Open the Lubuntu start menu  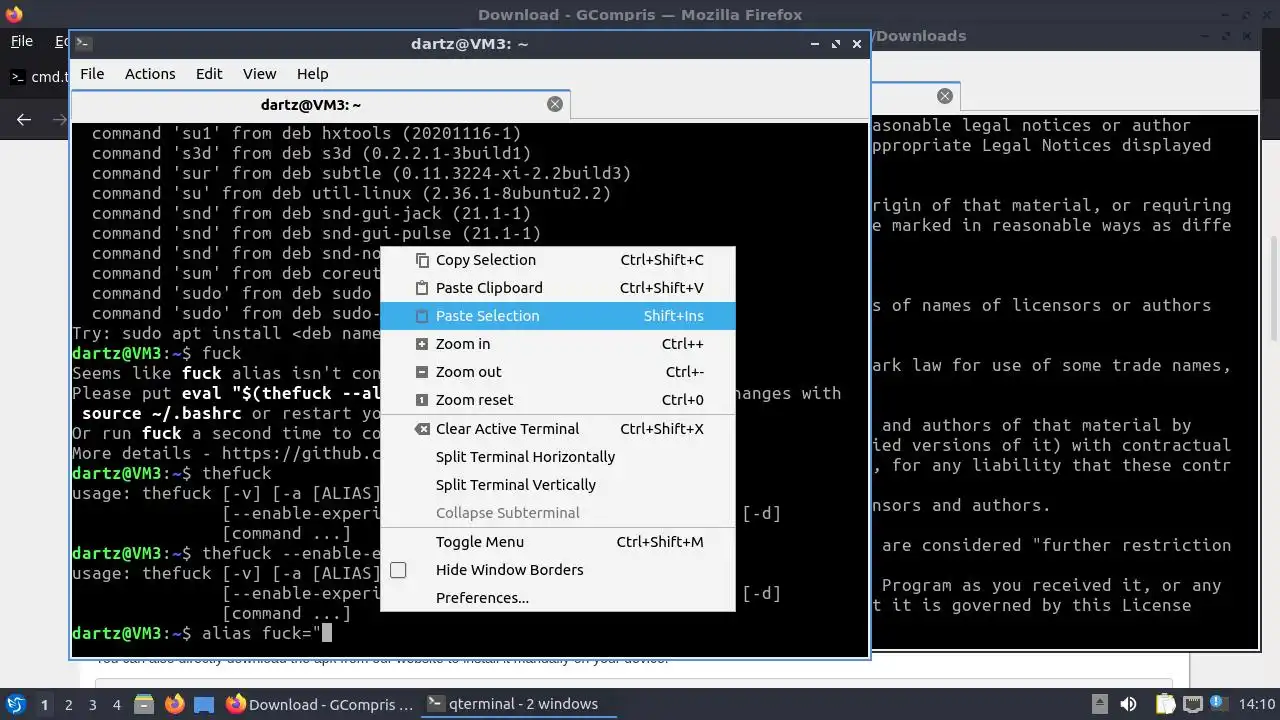click(15, 704)
